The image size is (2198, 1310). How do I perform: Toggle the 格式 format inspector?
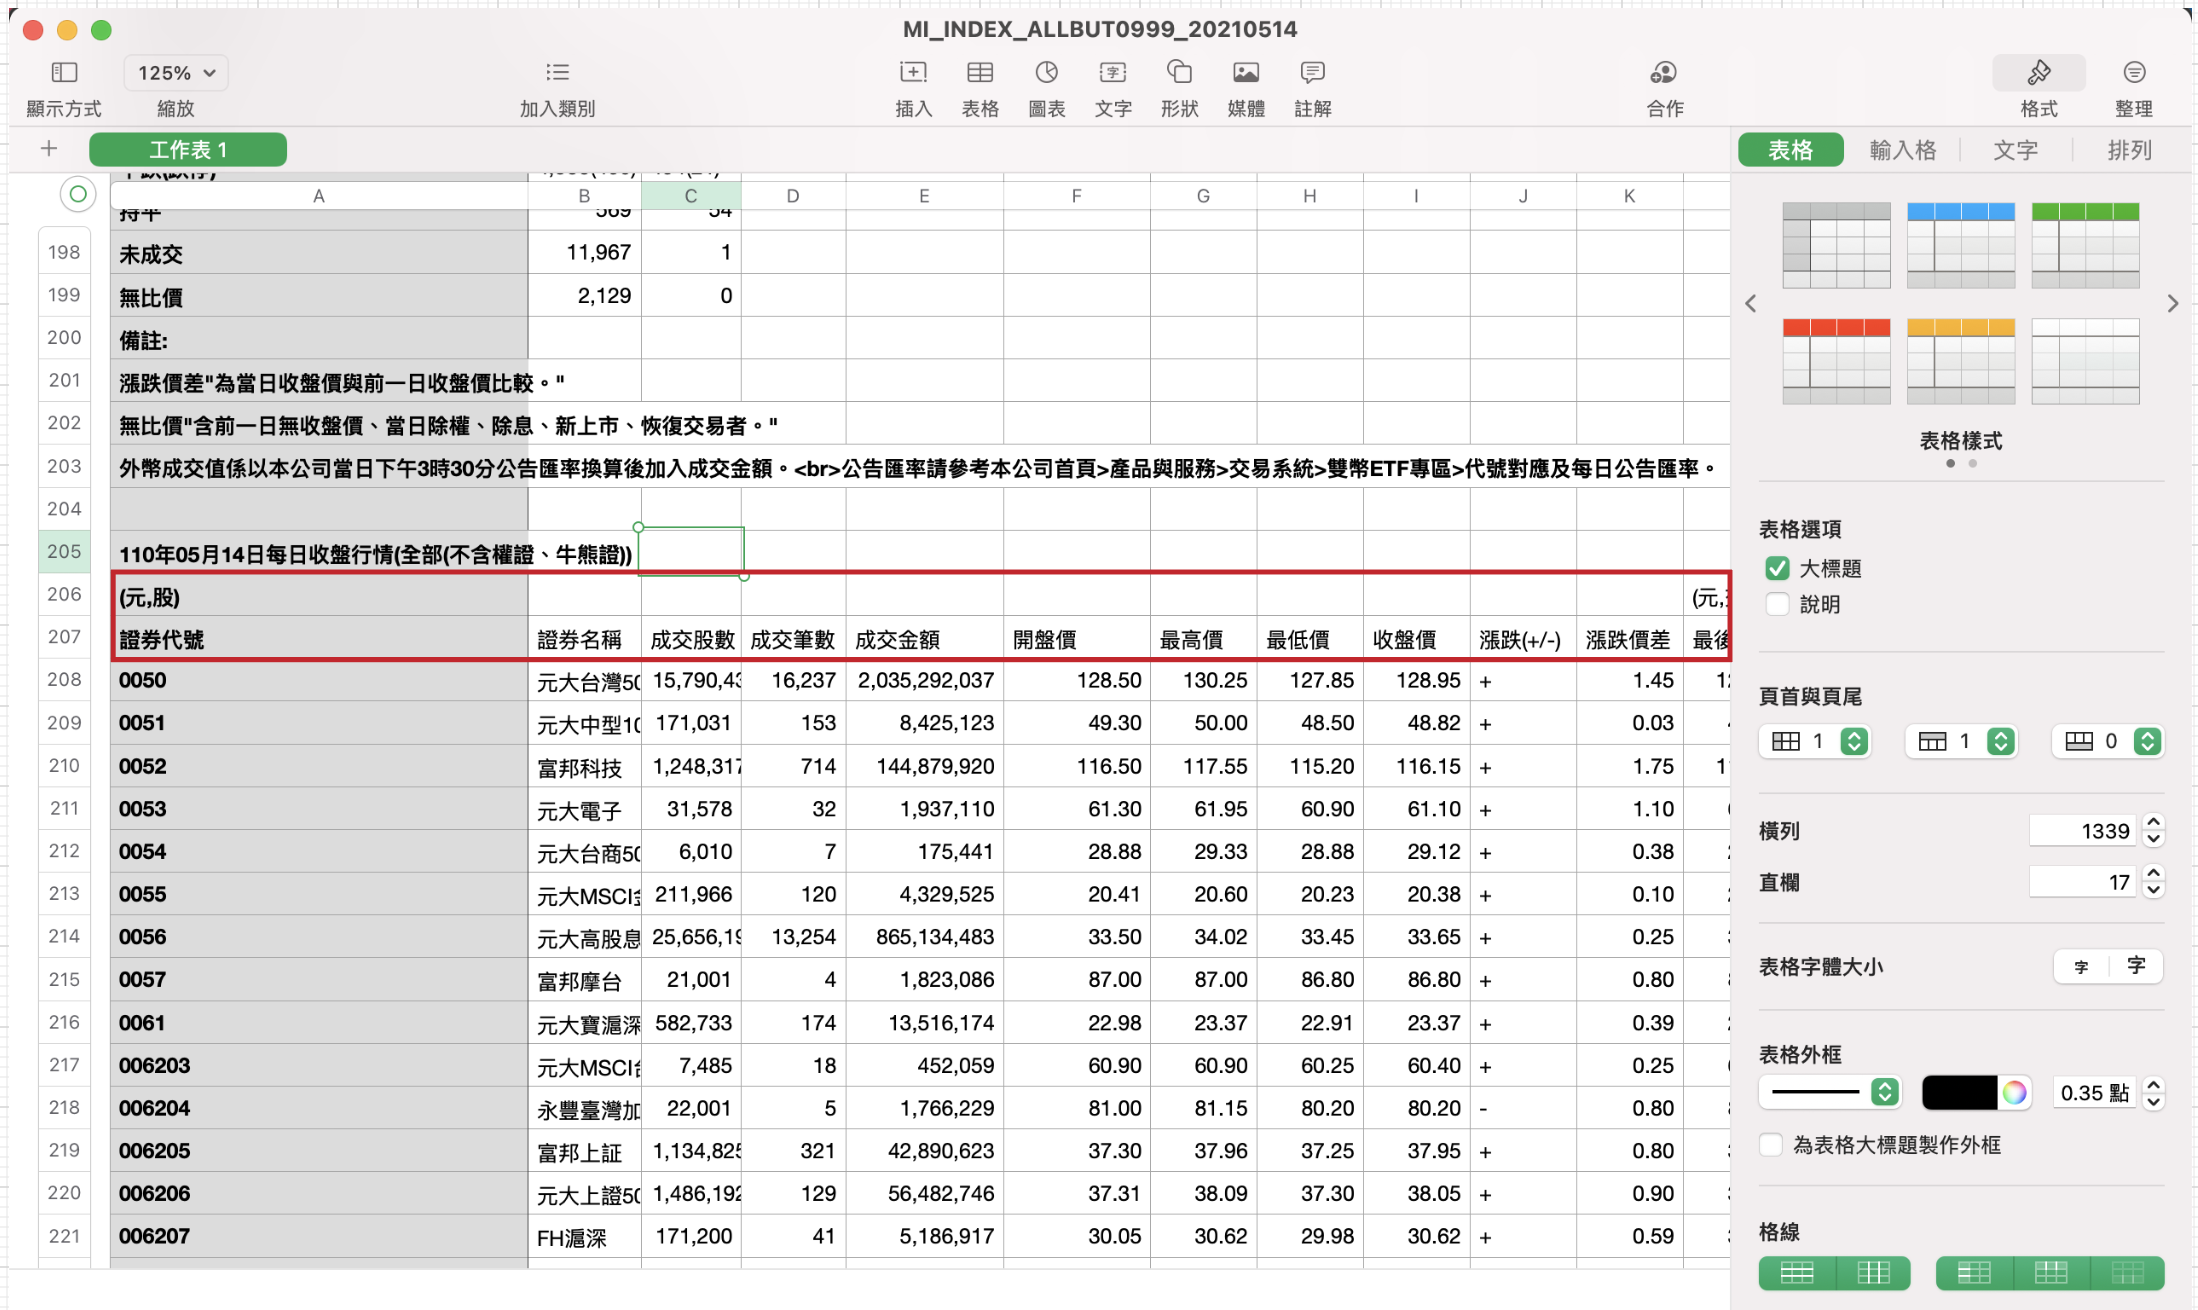pyautogui.click(x=2039, y=73)
